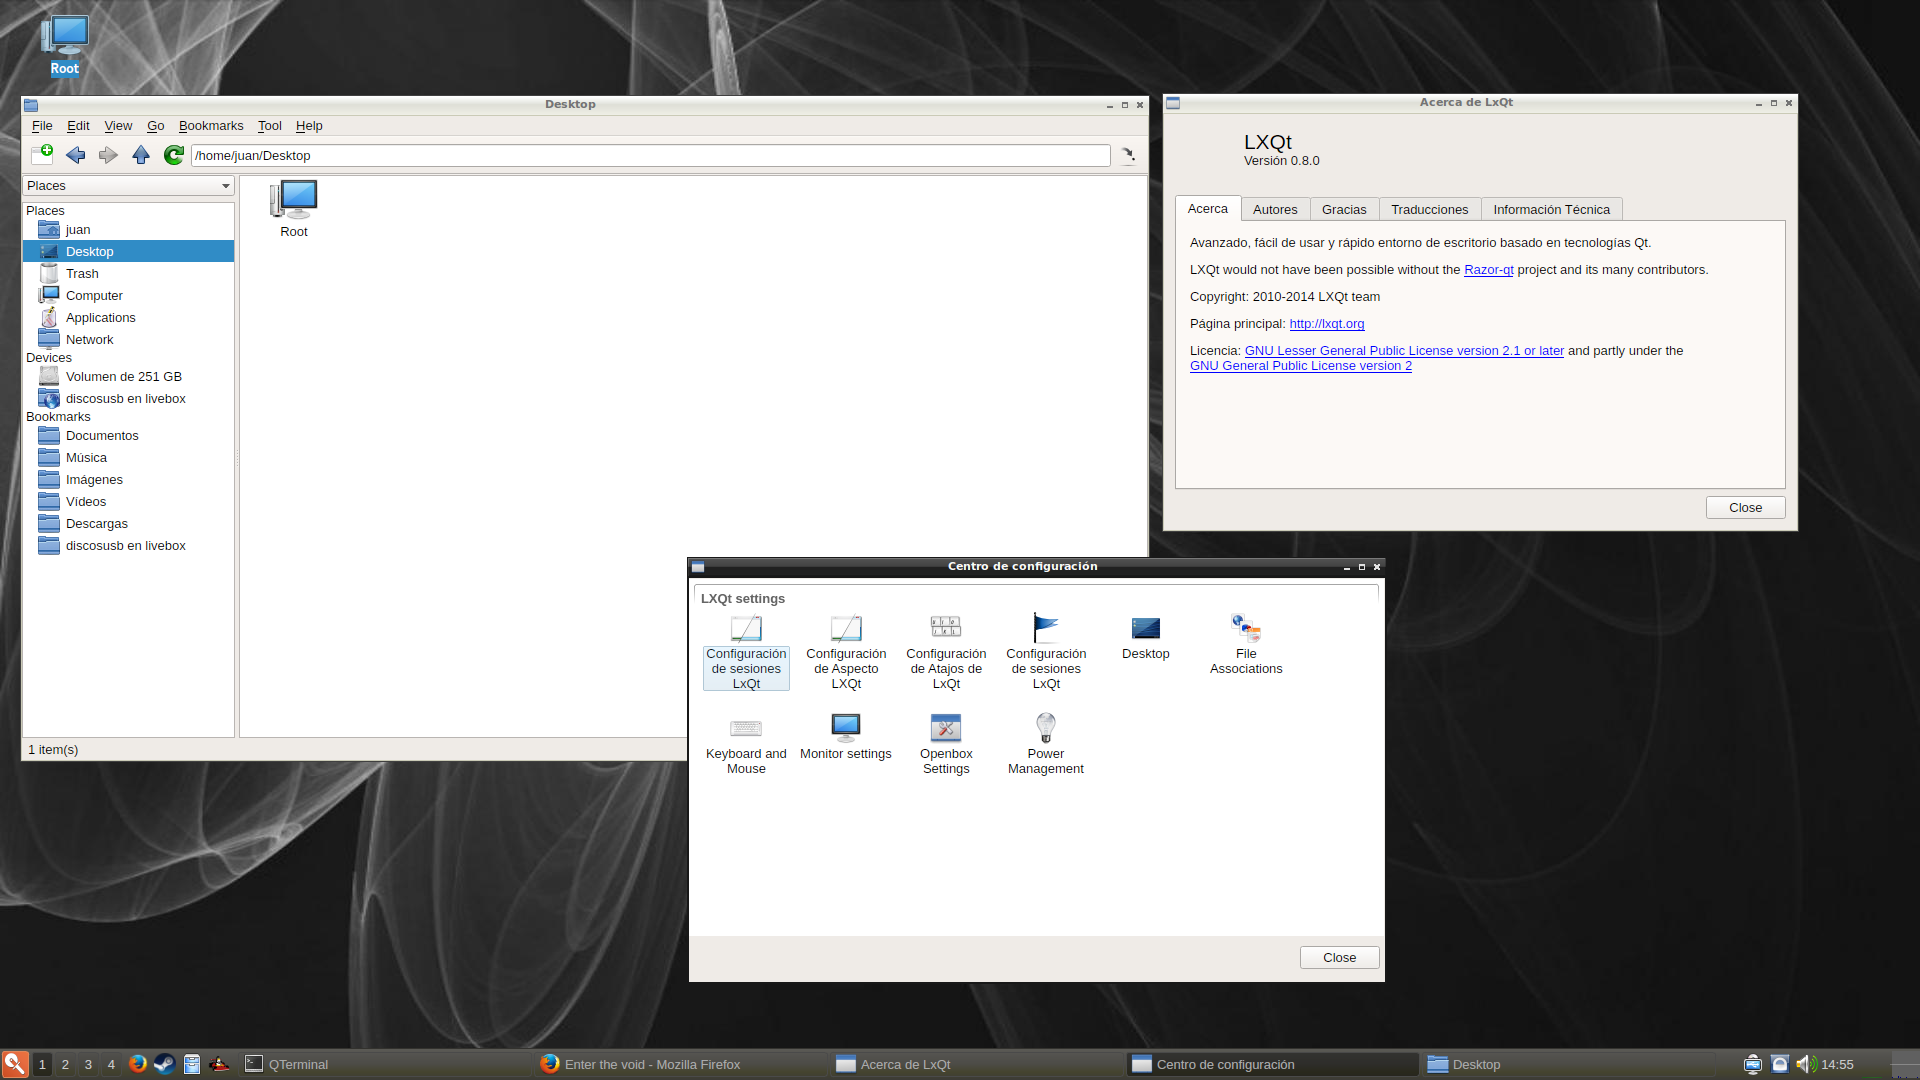The image size is (1920, 1080).
Task: Click the new tab icon in file manager toolbar
Action: pos(42,155)
